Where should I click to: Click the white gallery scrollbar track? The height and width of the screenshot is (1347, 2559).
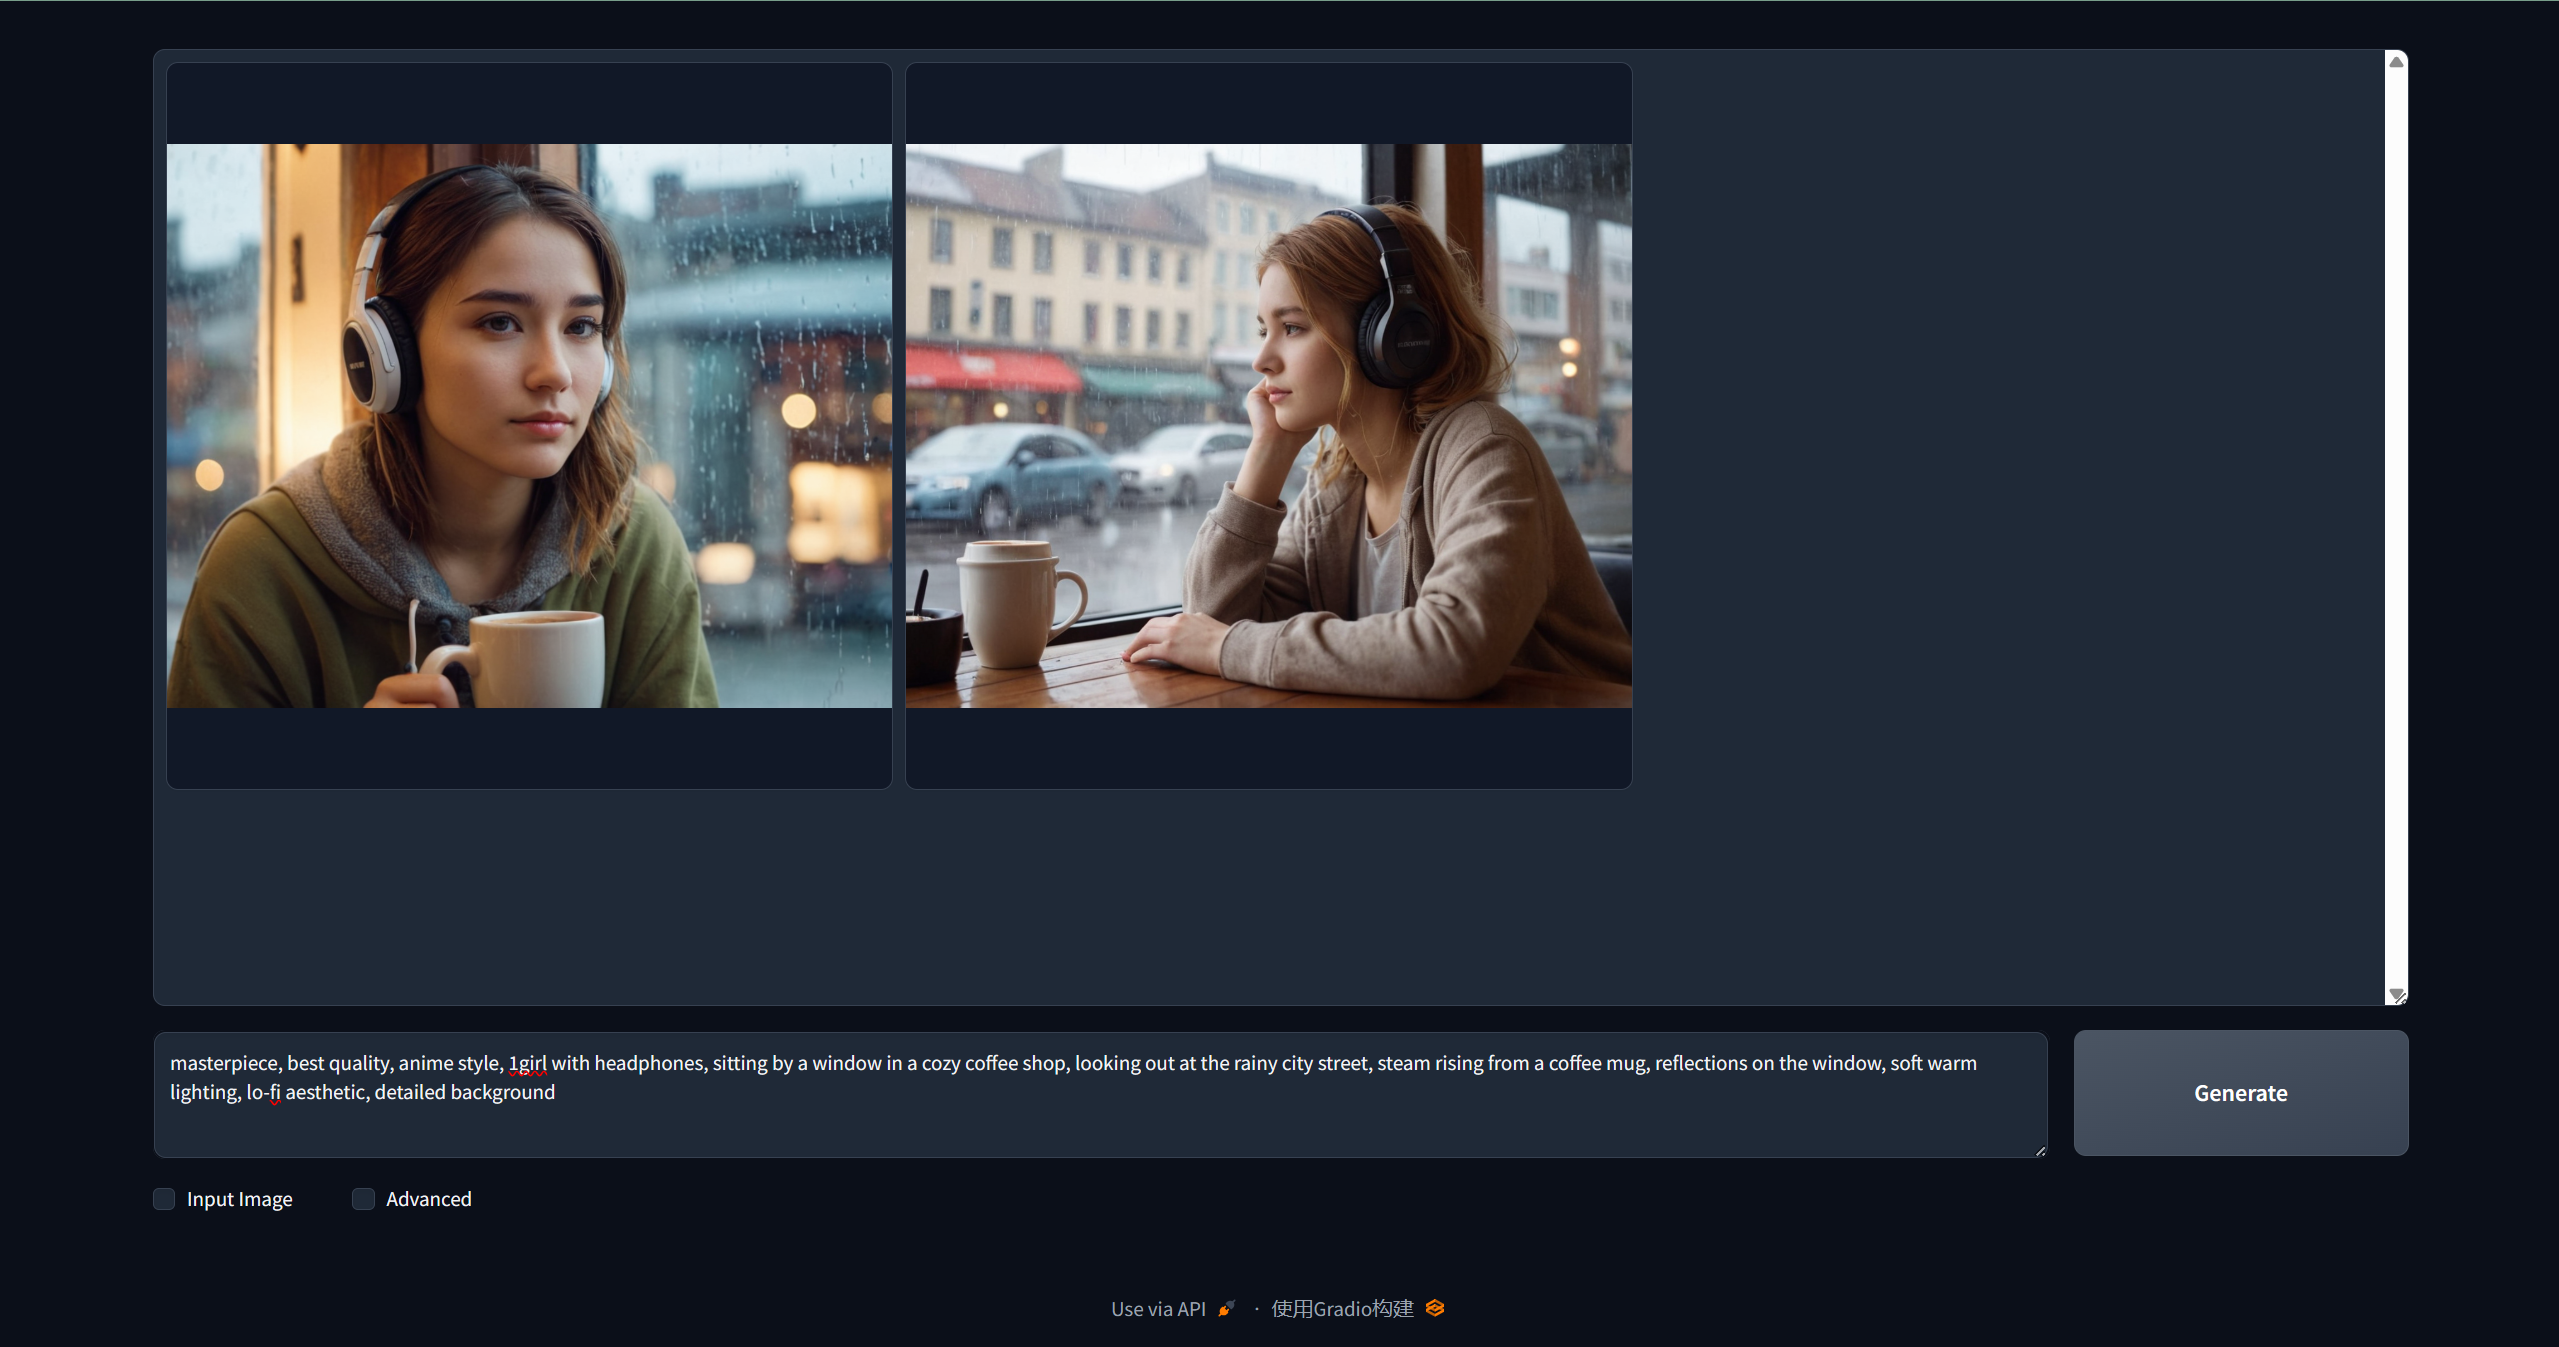tap(2396, 500)
